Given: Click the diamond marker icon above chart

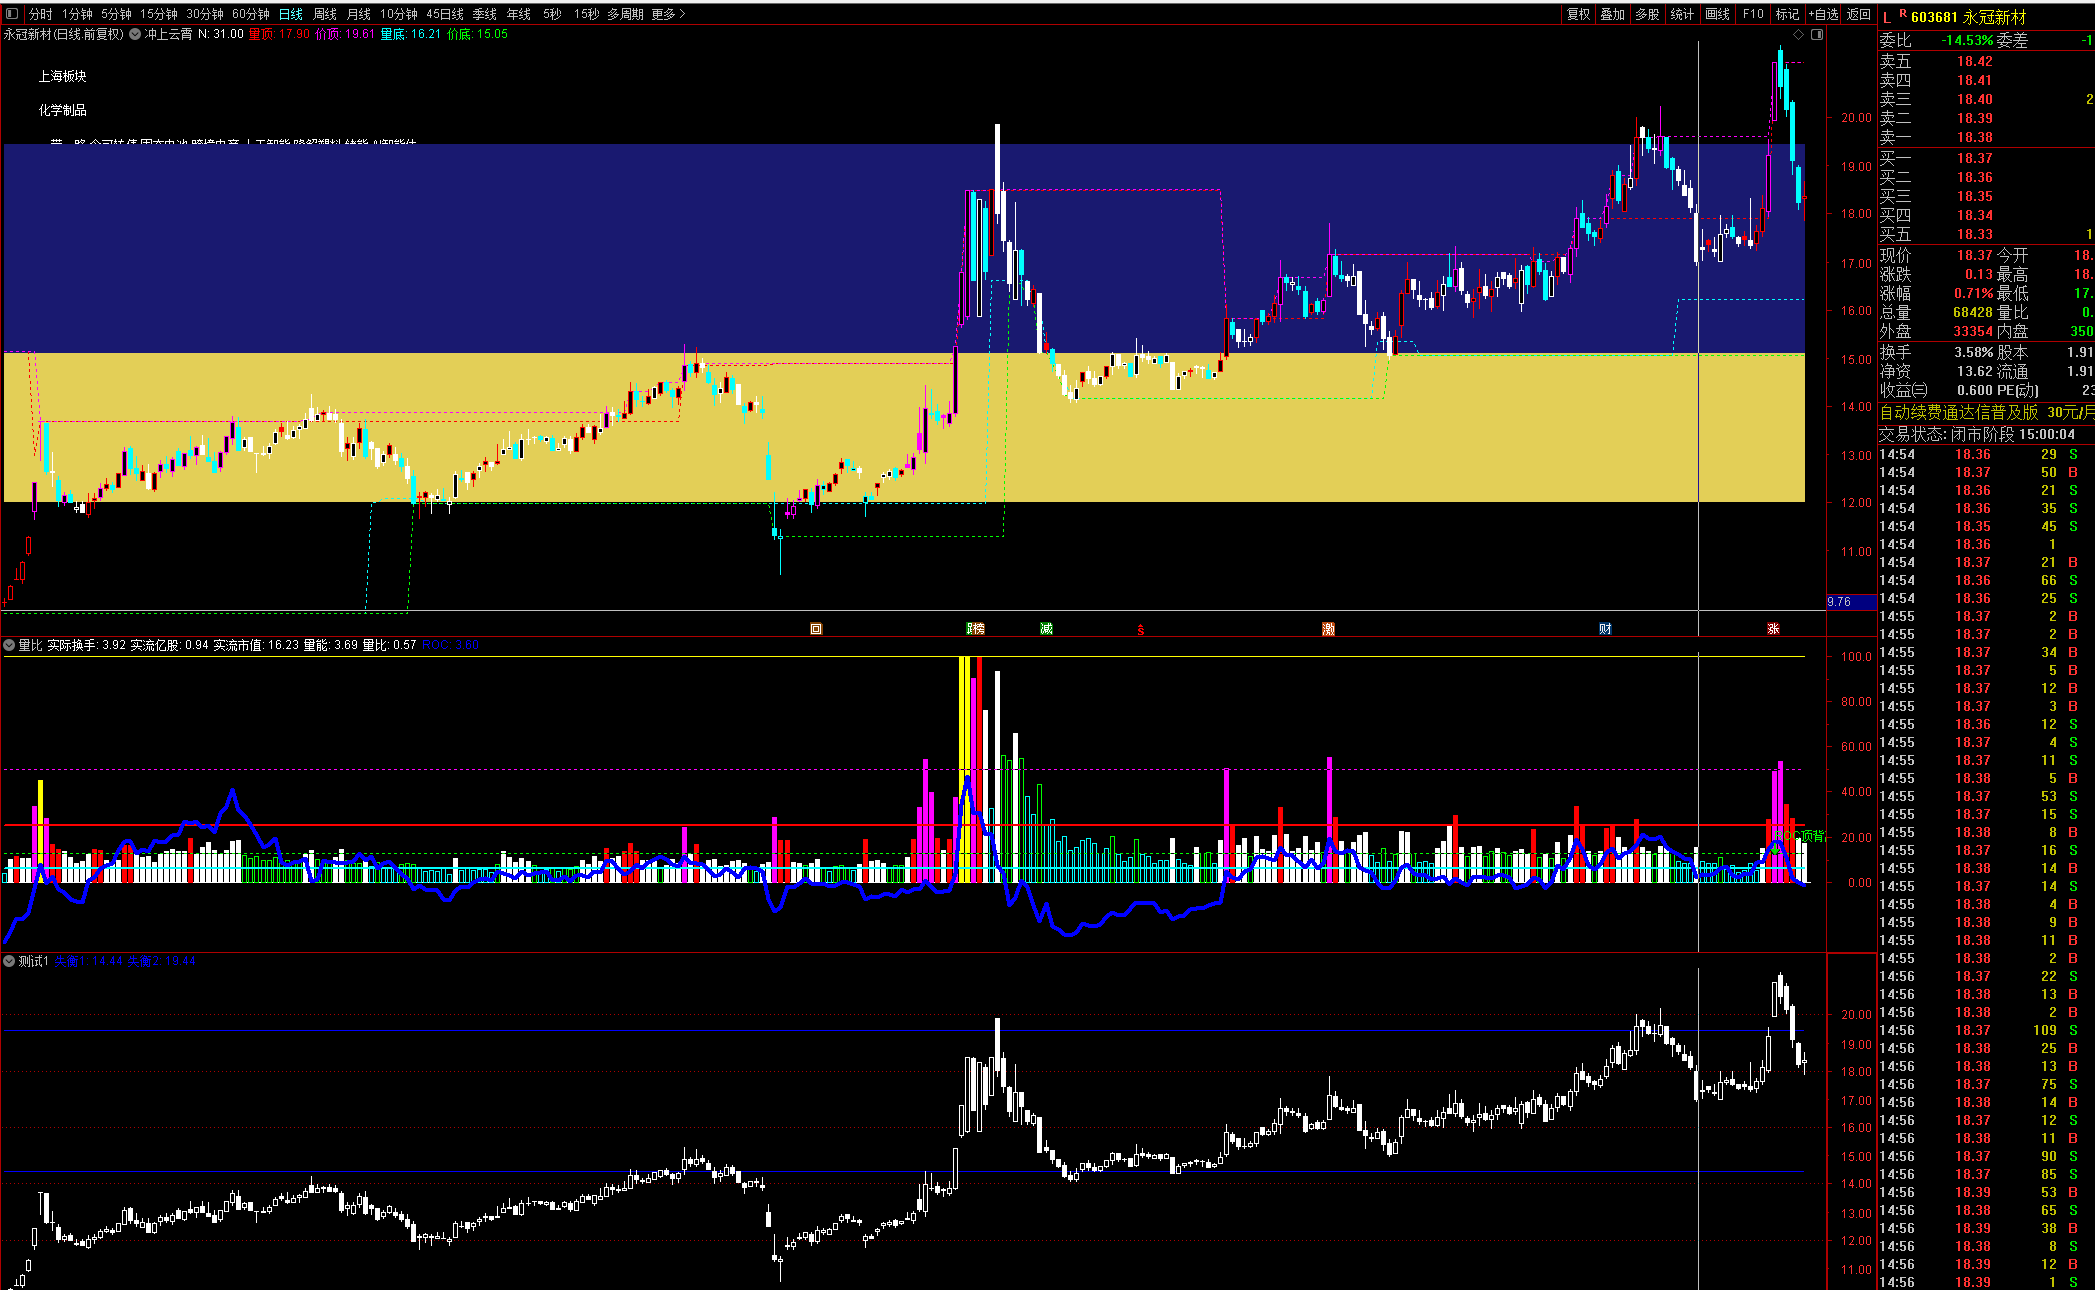Looking at the screenshot, I should click(1799, 34).
